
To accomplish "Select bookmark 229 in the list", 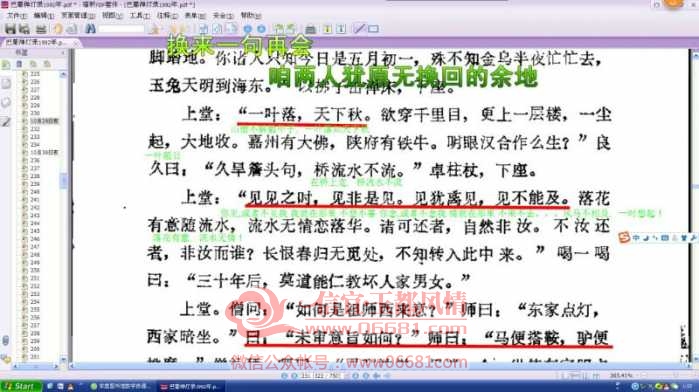I will pyautogui.click(x=35, y=105).
